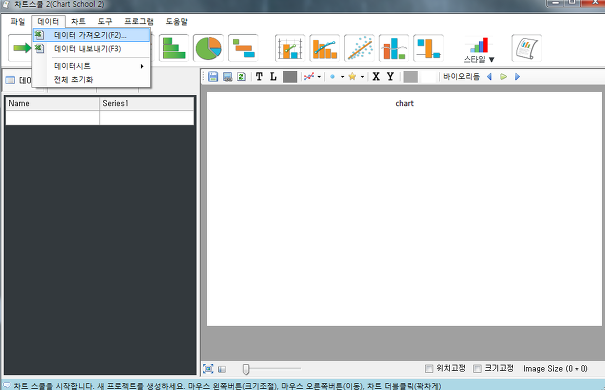Select the Gantt chart type icon

(x=243, y=48)
